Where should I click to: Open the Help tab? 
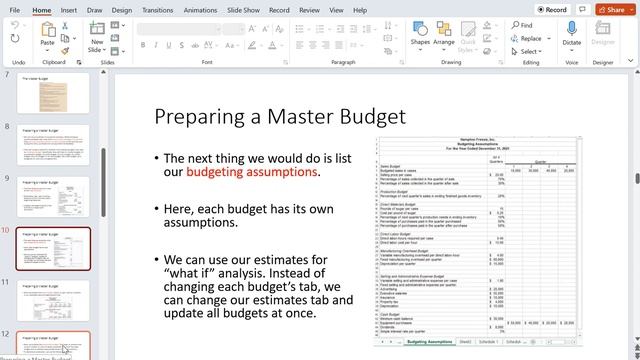coord(360,10)
